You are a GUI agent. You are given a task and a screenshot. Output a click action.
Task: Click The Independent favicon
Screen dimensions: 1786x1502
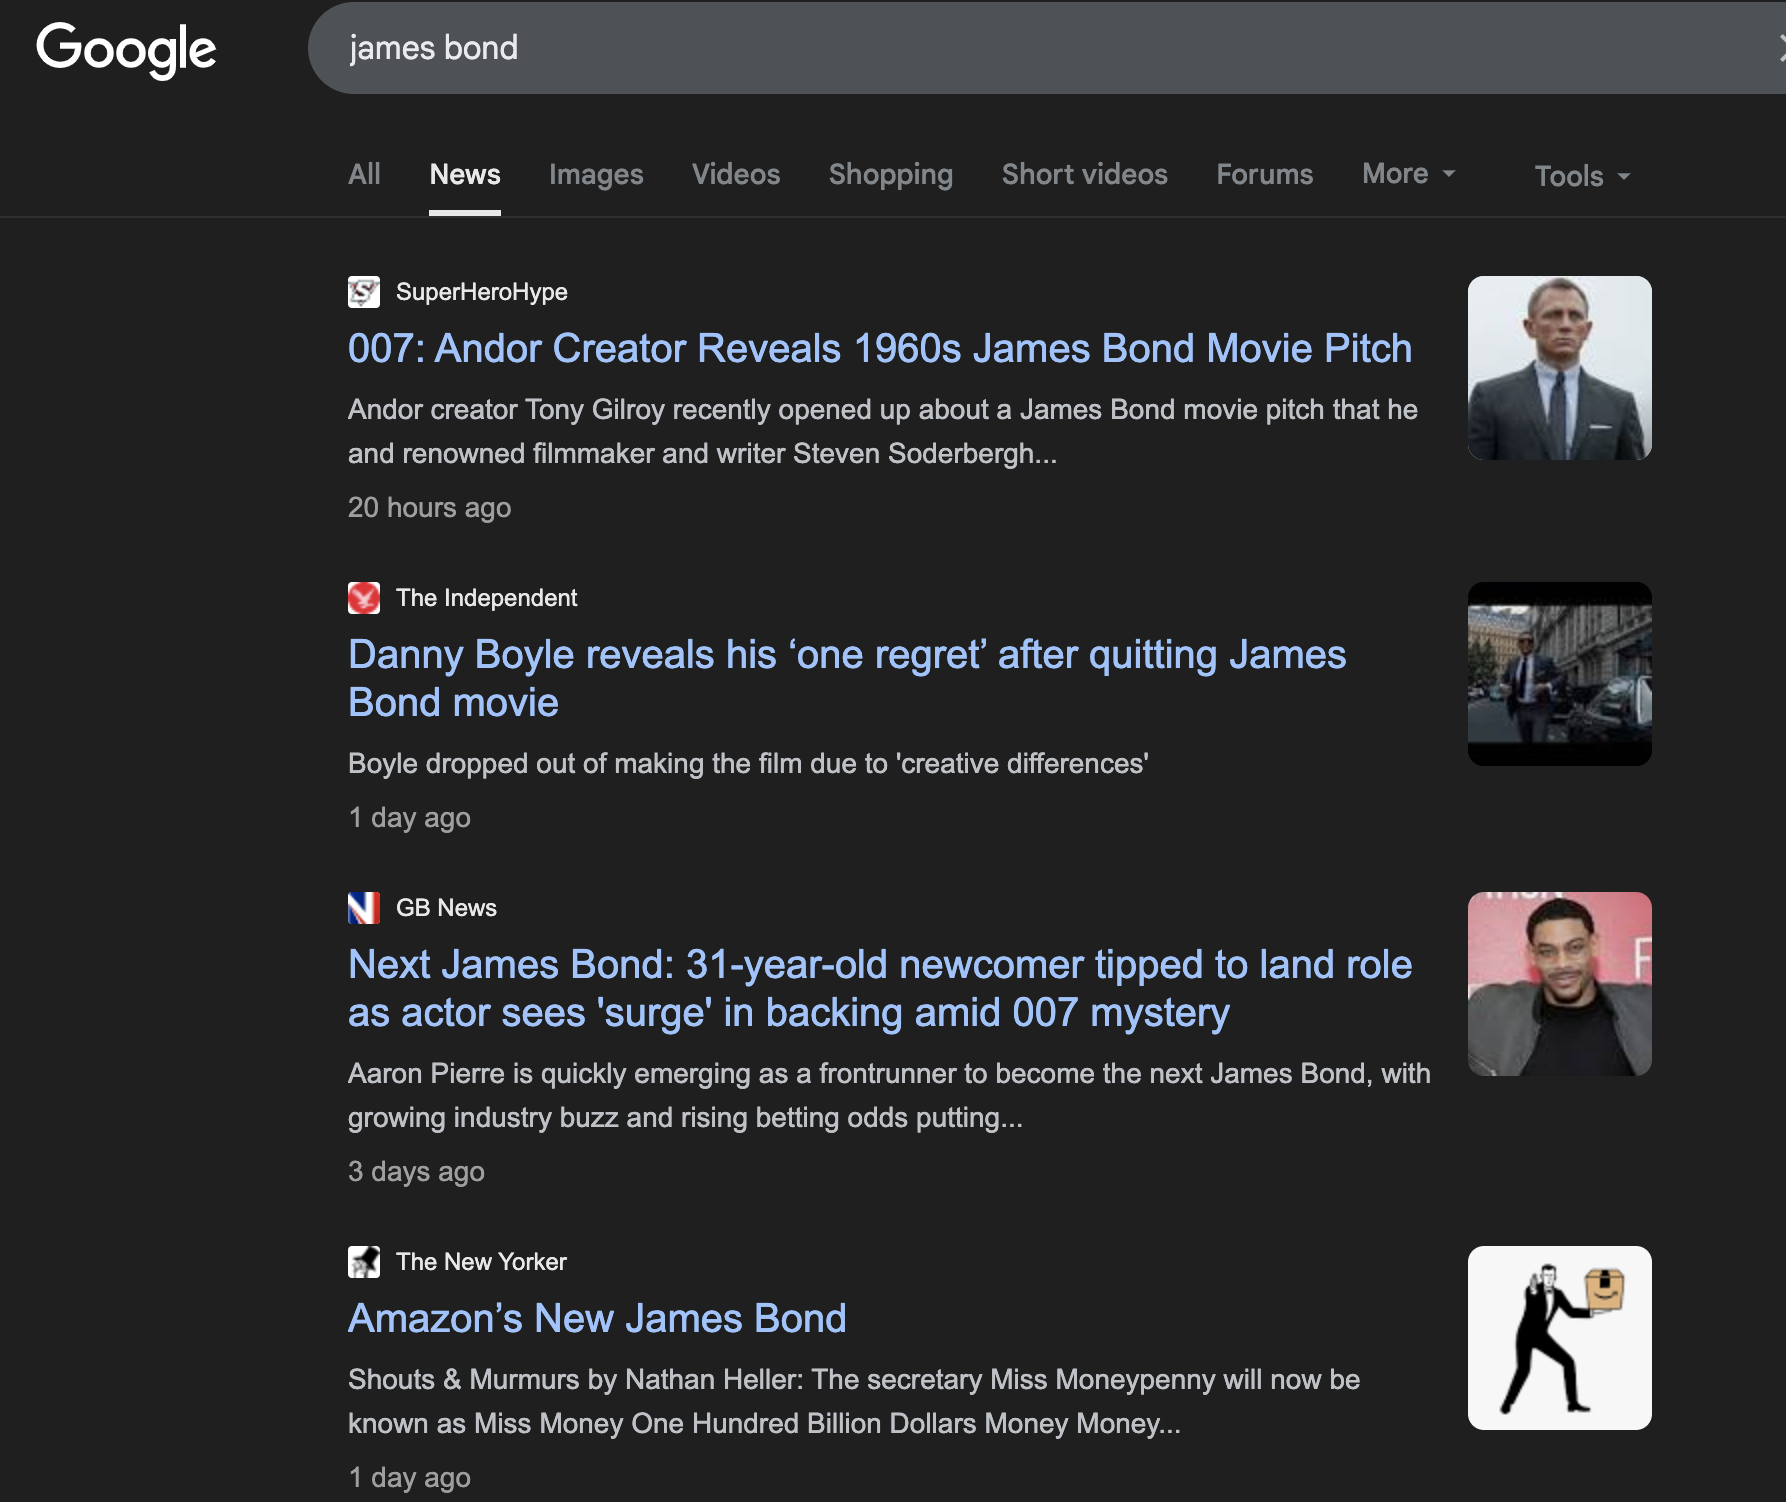click(364, 598)
